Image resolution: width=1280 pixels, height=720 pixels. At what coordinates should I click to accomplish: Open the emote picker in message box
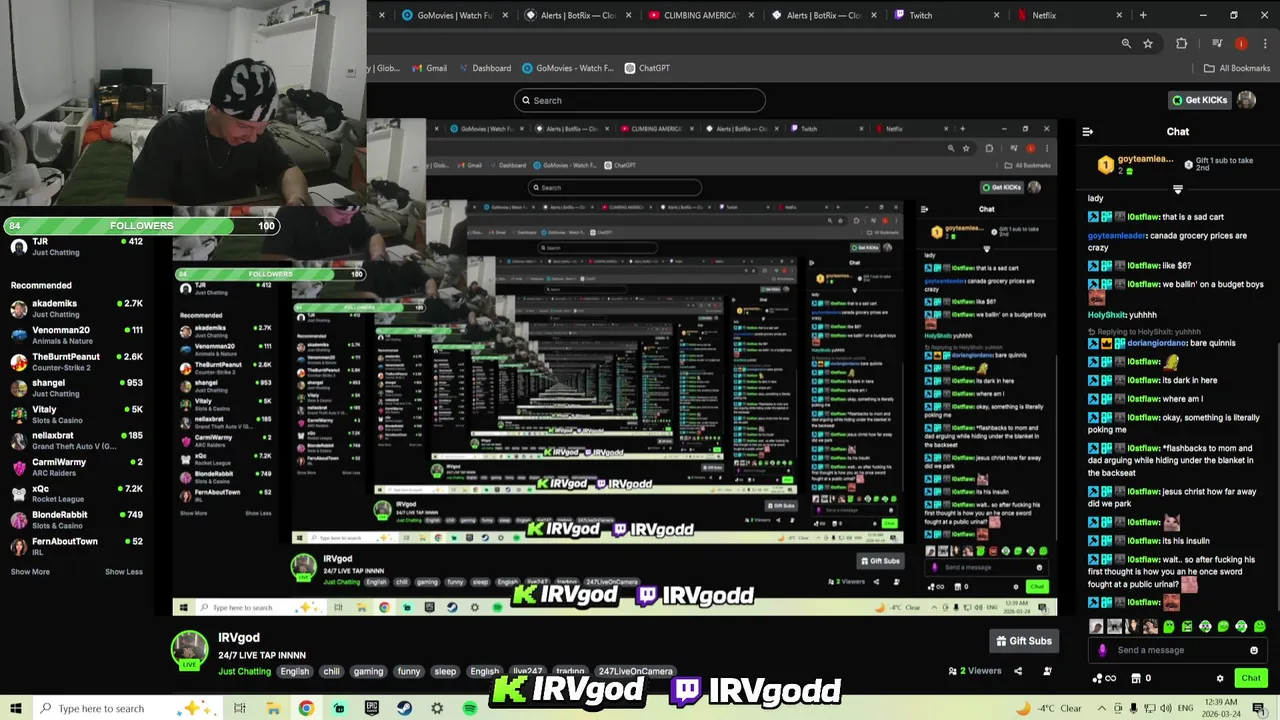[x=1254, y=650]
